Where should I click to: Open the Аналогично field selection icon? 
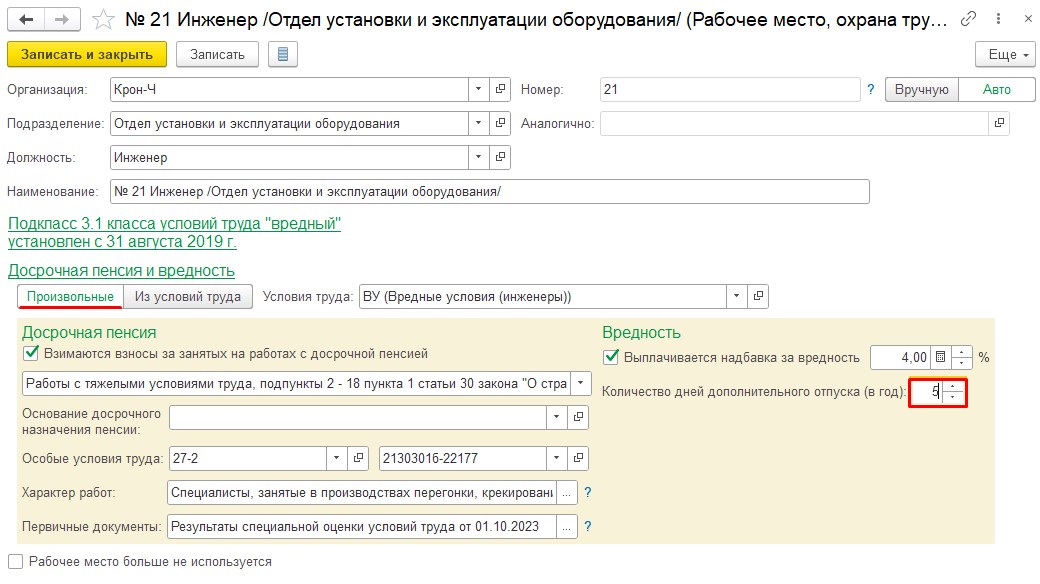[998, 123]
